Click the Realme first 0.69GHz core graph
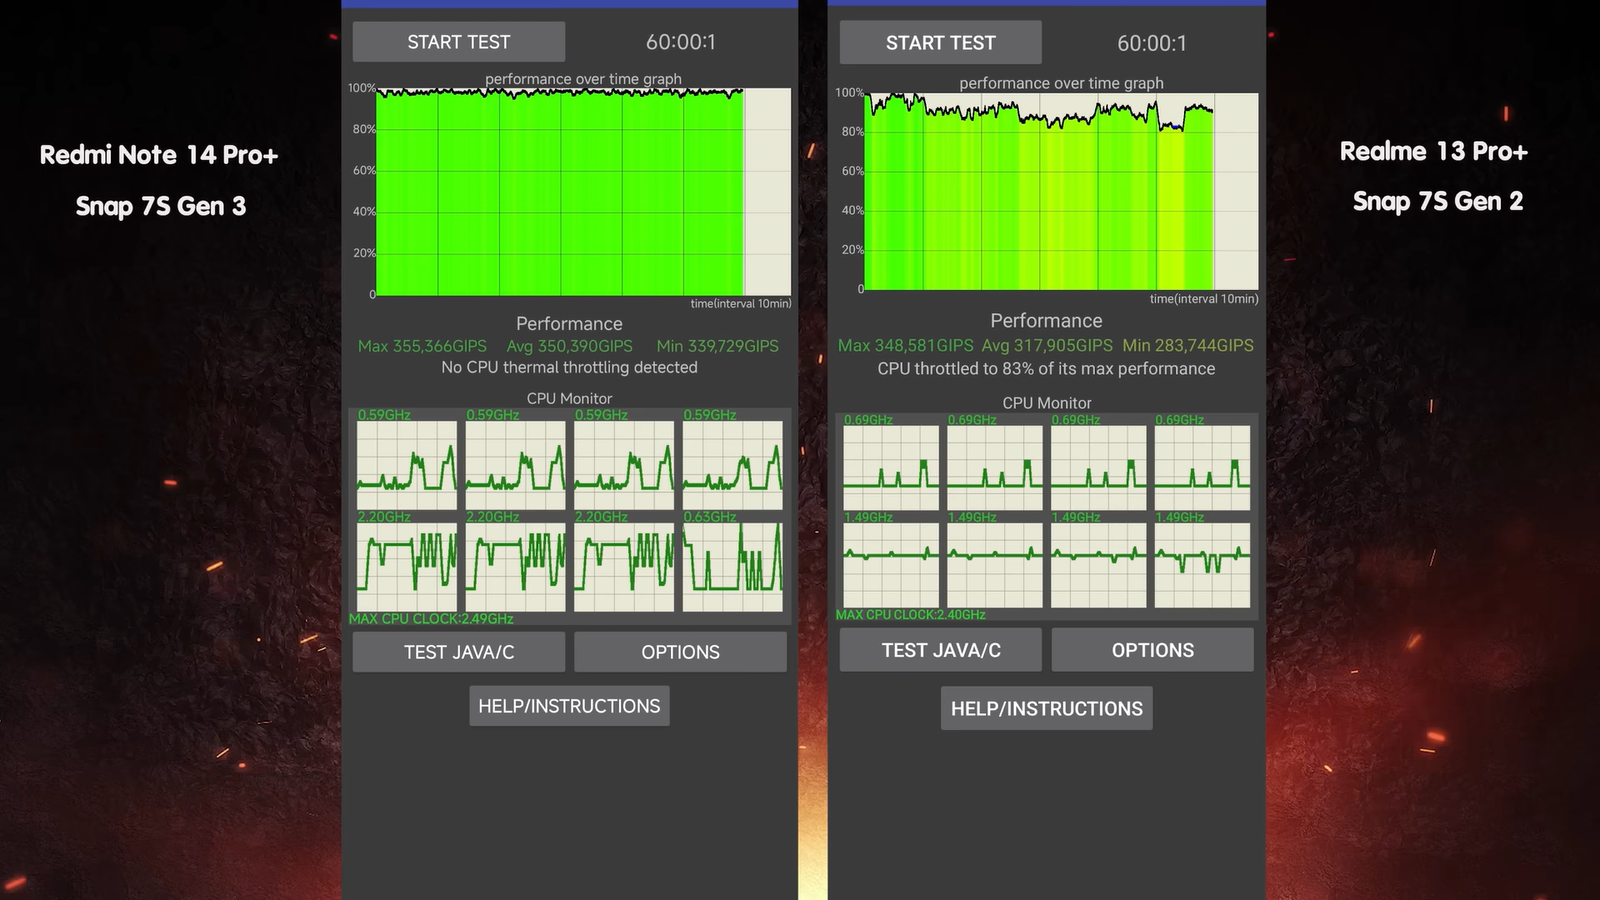This screenshot has height=900, width=1600. pos(891,468)
